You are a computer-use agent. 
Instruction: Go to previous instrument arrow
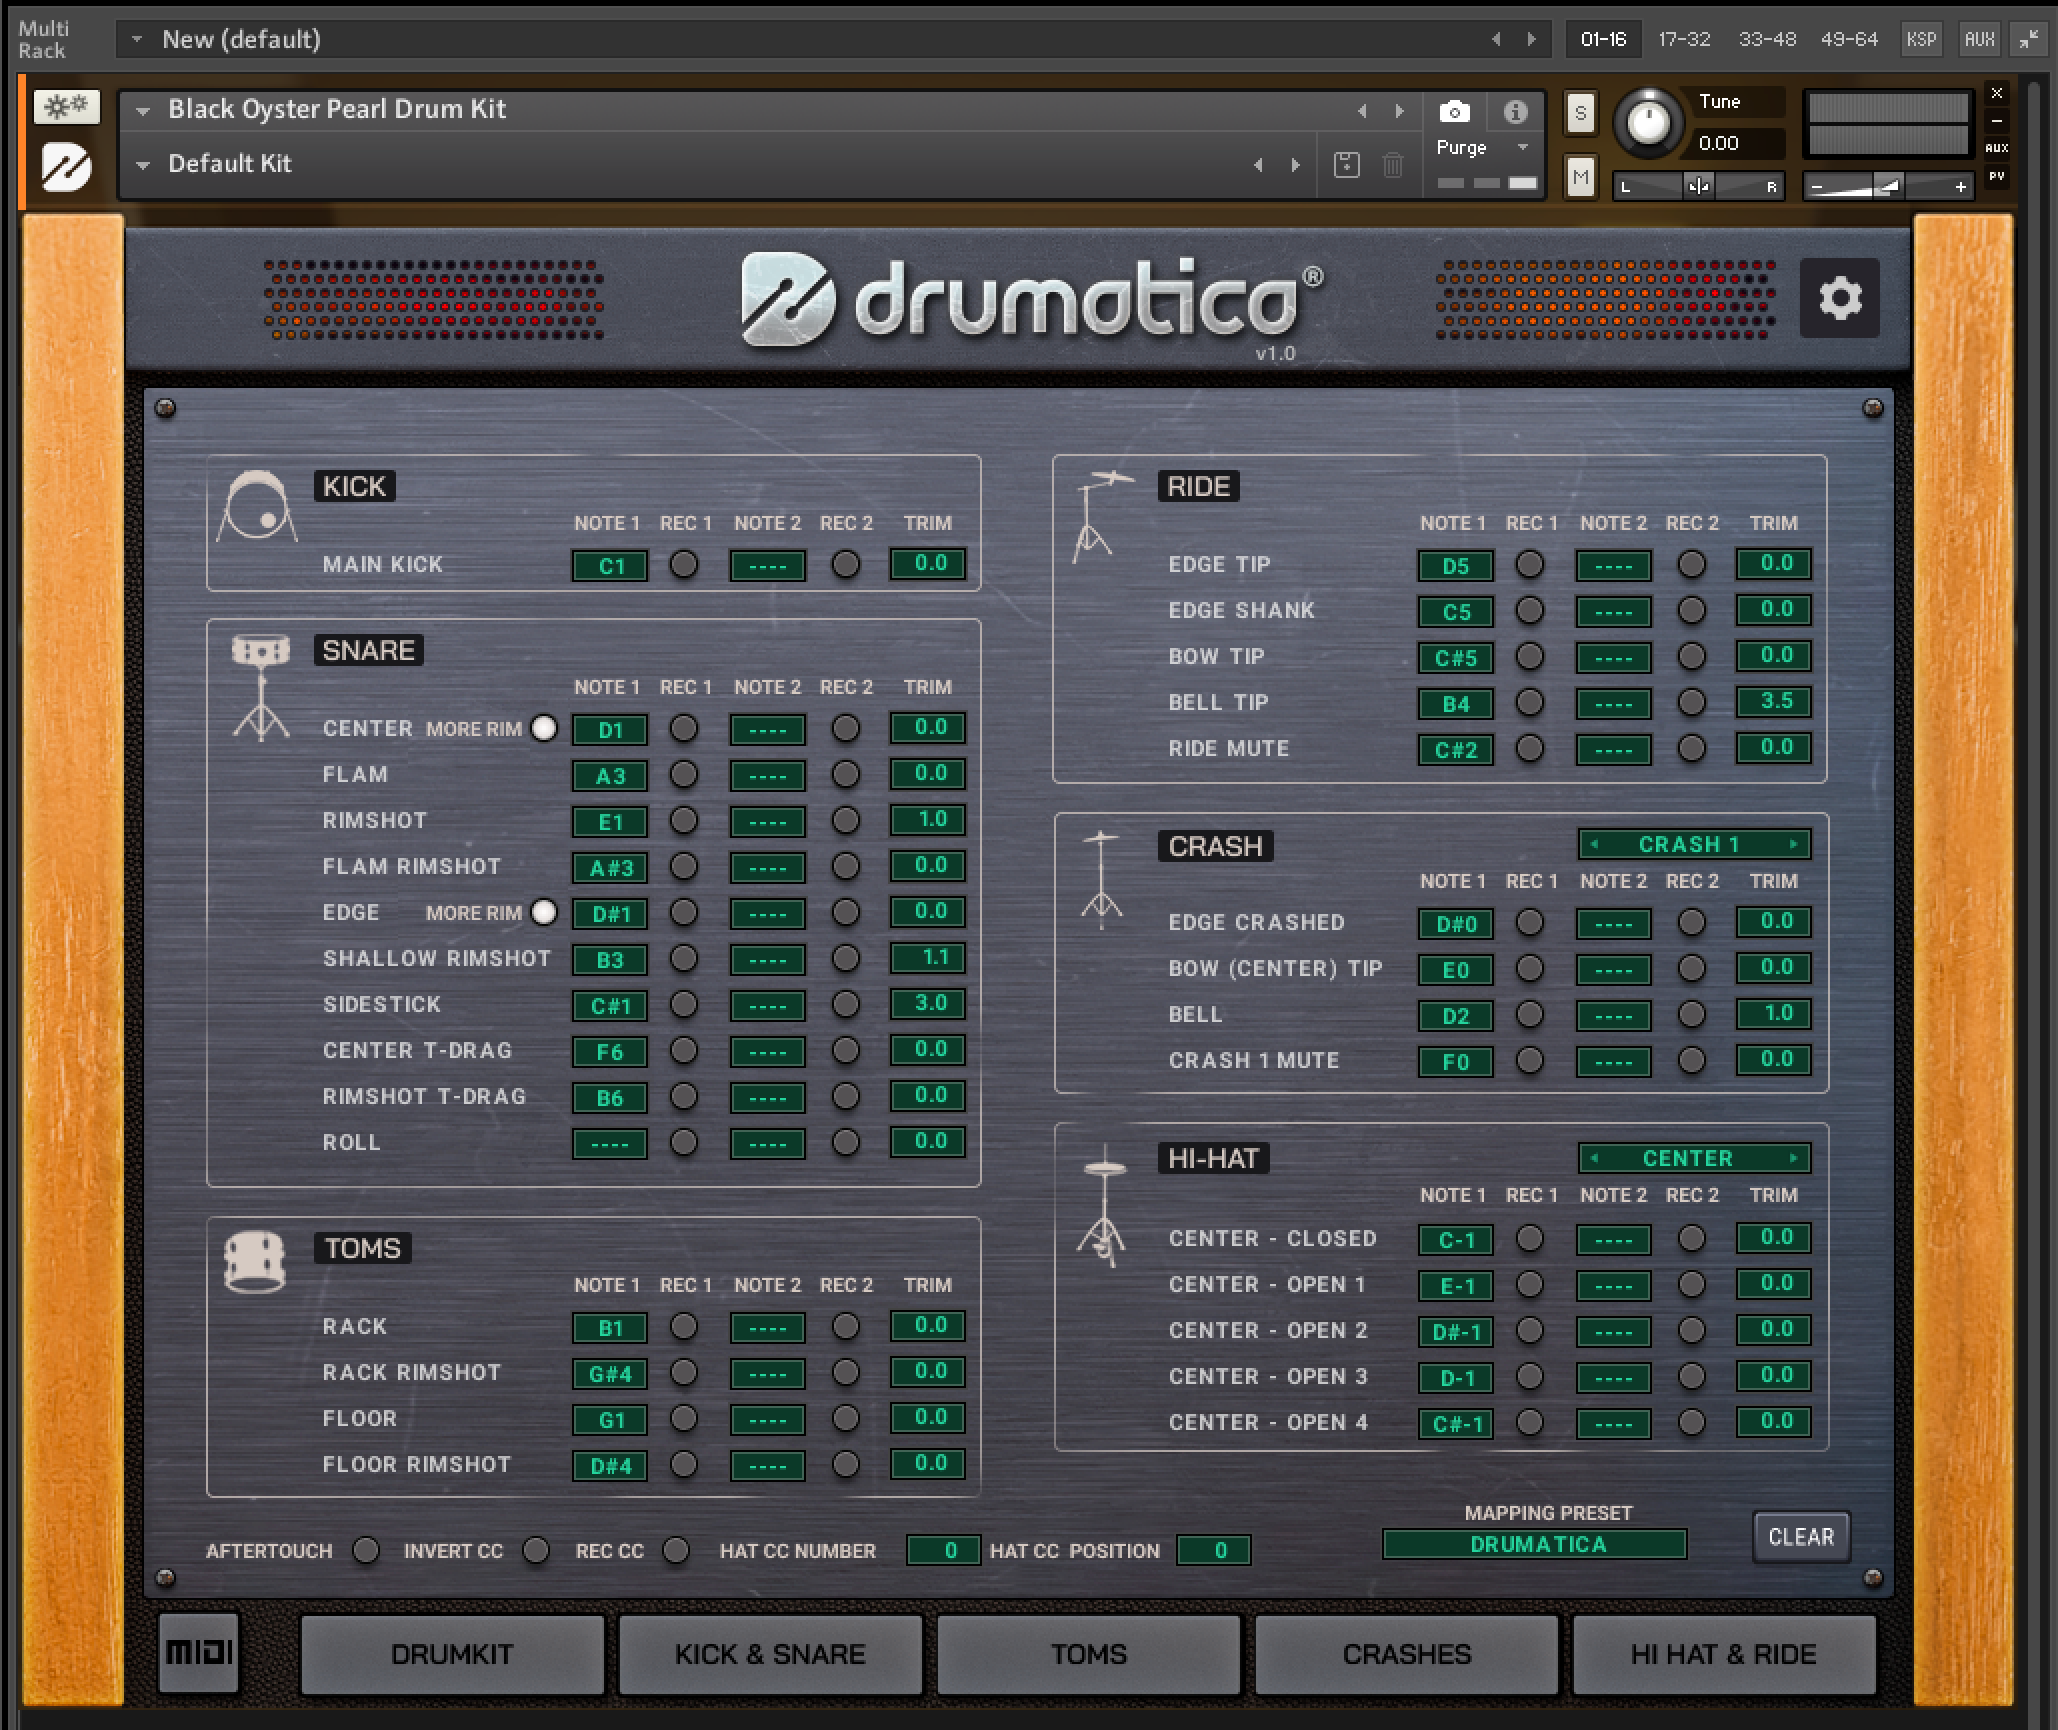1362,111
